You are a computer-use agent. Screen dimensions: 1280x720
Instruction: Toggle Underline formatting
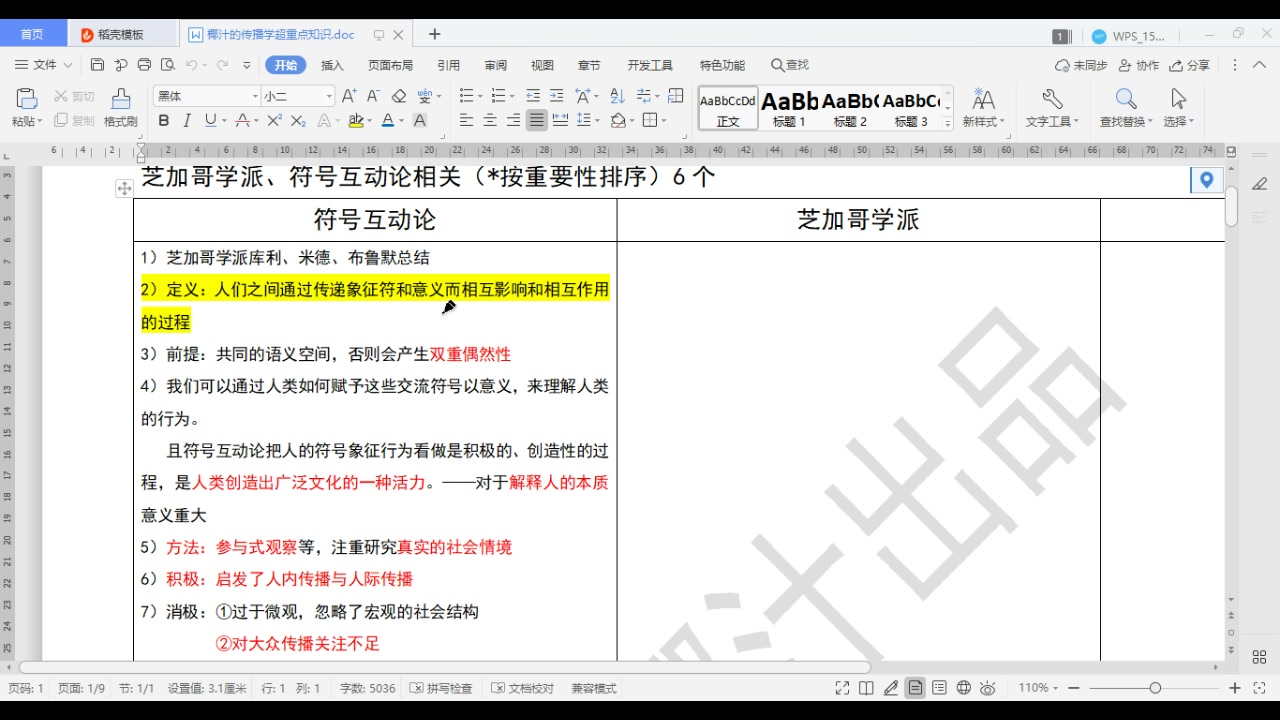point(210,121)
